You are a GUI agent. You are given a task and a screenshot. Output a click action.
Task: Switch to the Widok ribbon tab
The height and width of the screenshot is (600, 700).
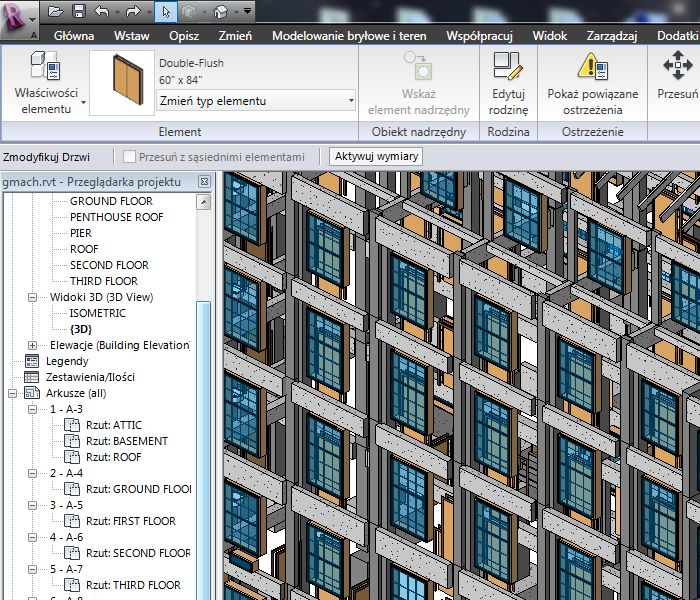point(549,36)
